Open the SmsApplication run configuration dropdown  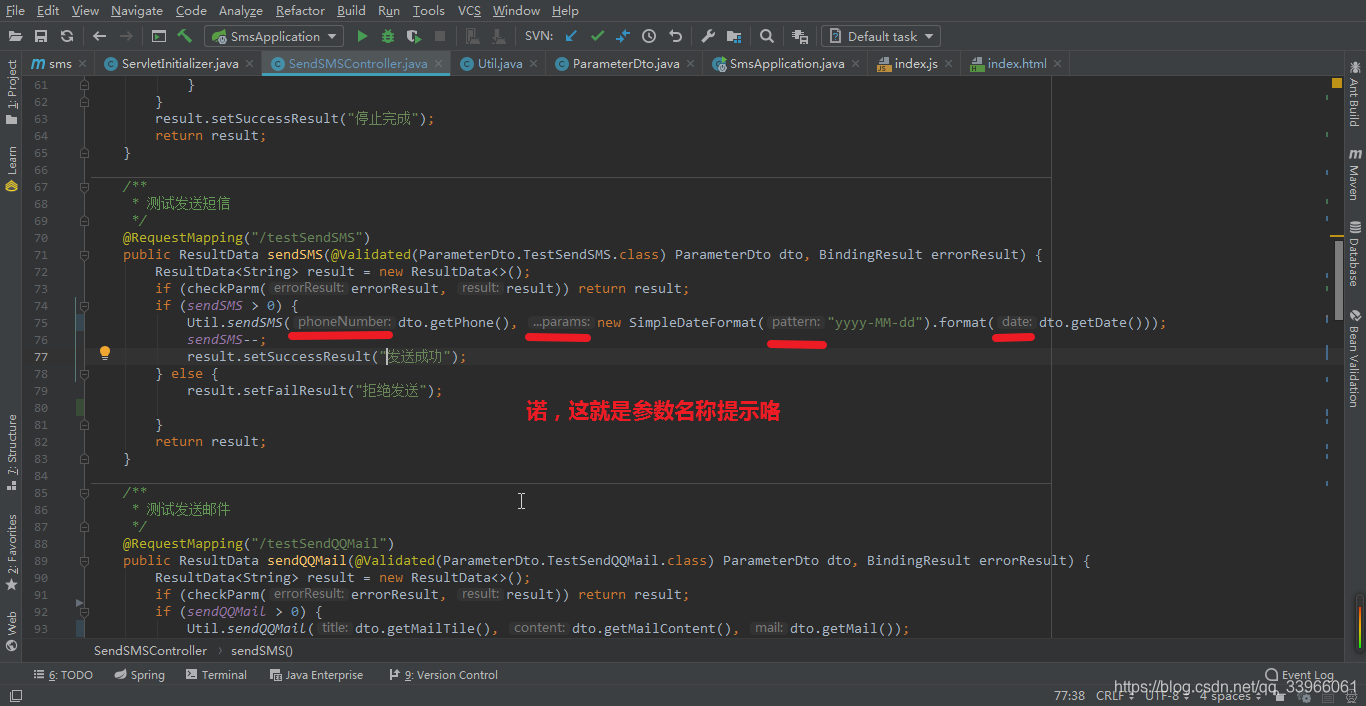point(274,36)
